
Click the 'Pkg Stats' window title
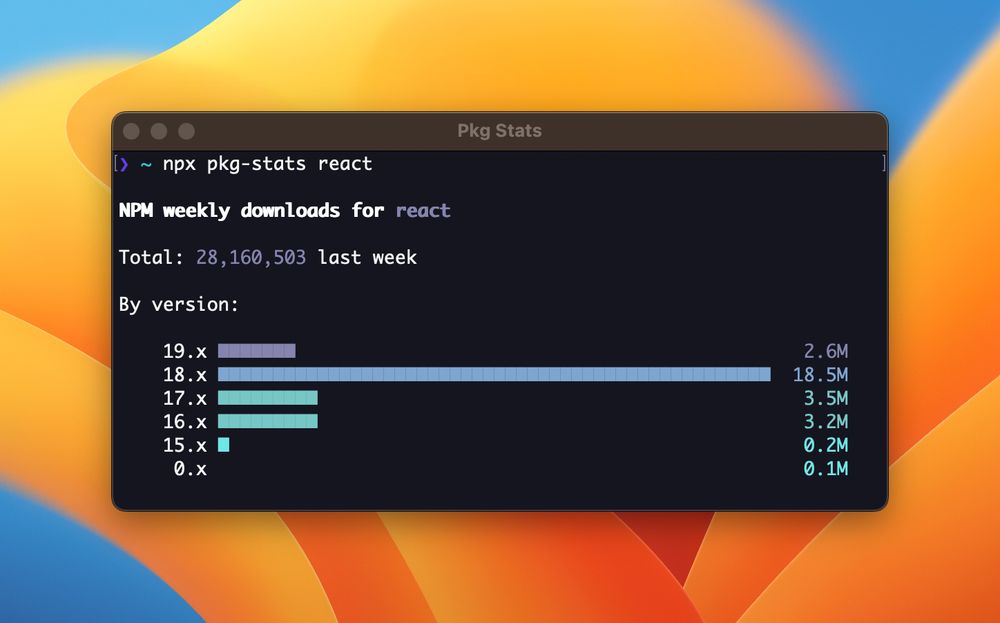[499, 131]
